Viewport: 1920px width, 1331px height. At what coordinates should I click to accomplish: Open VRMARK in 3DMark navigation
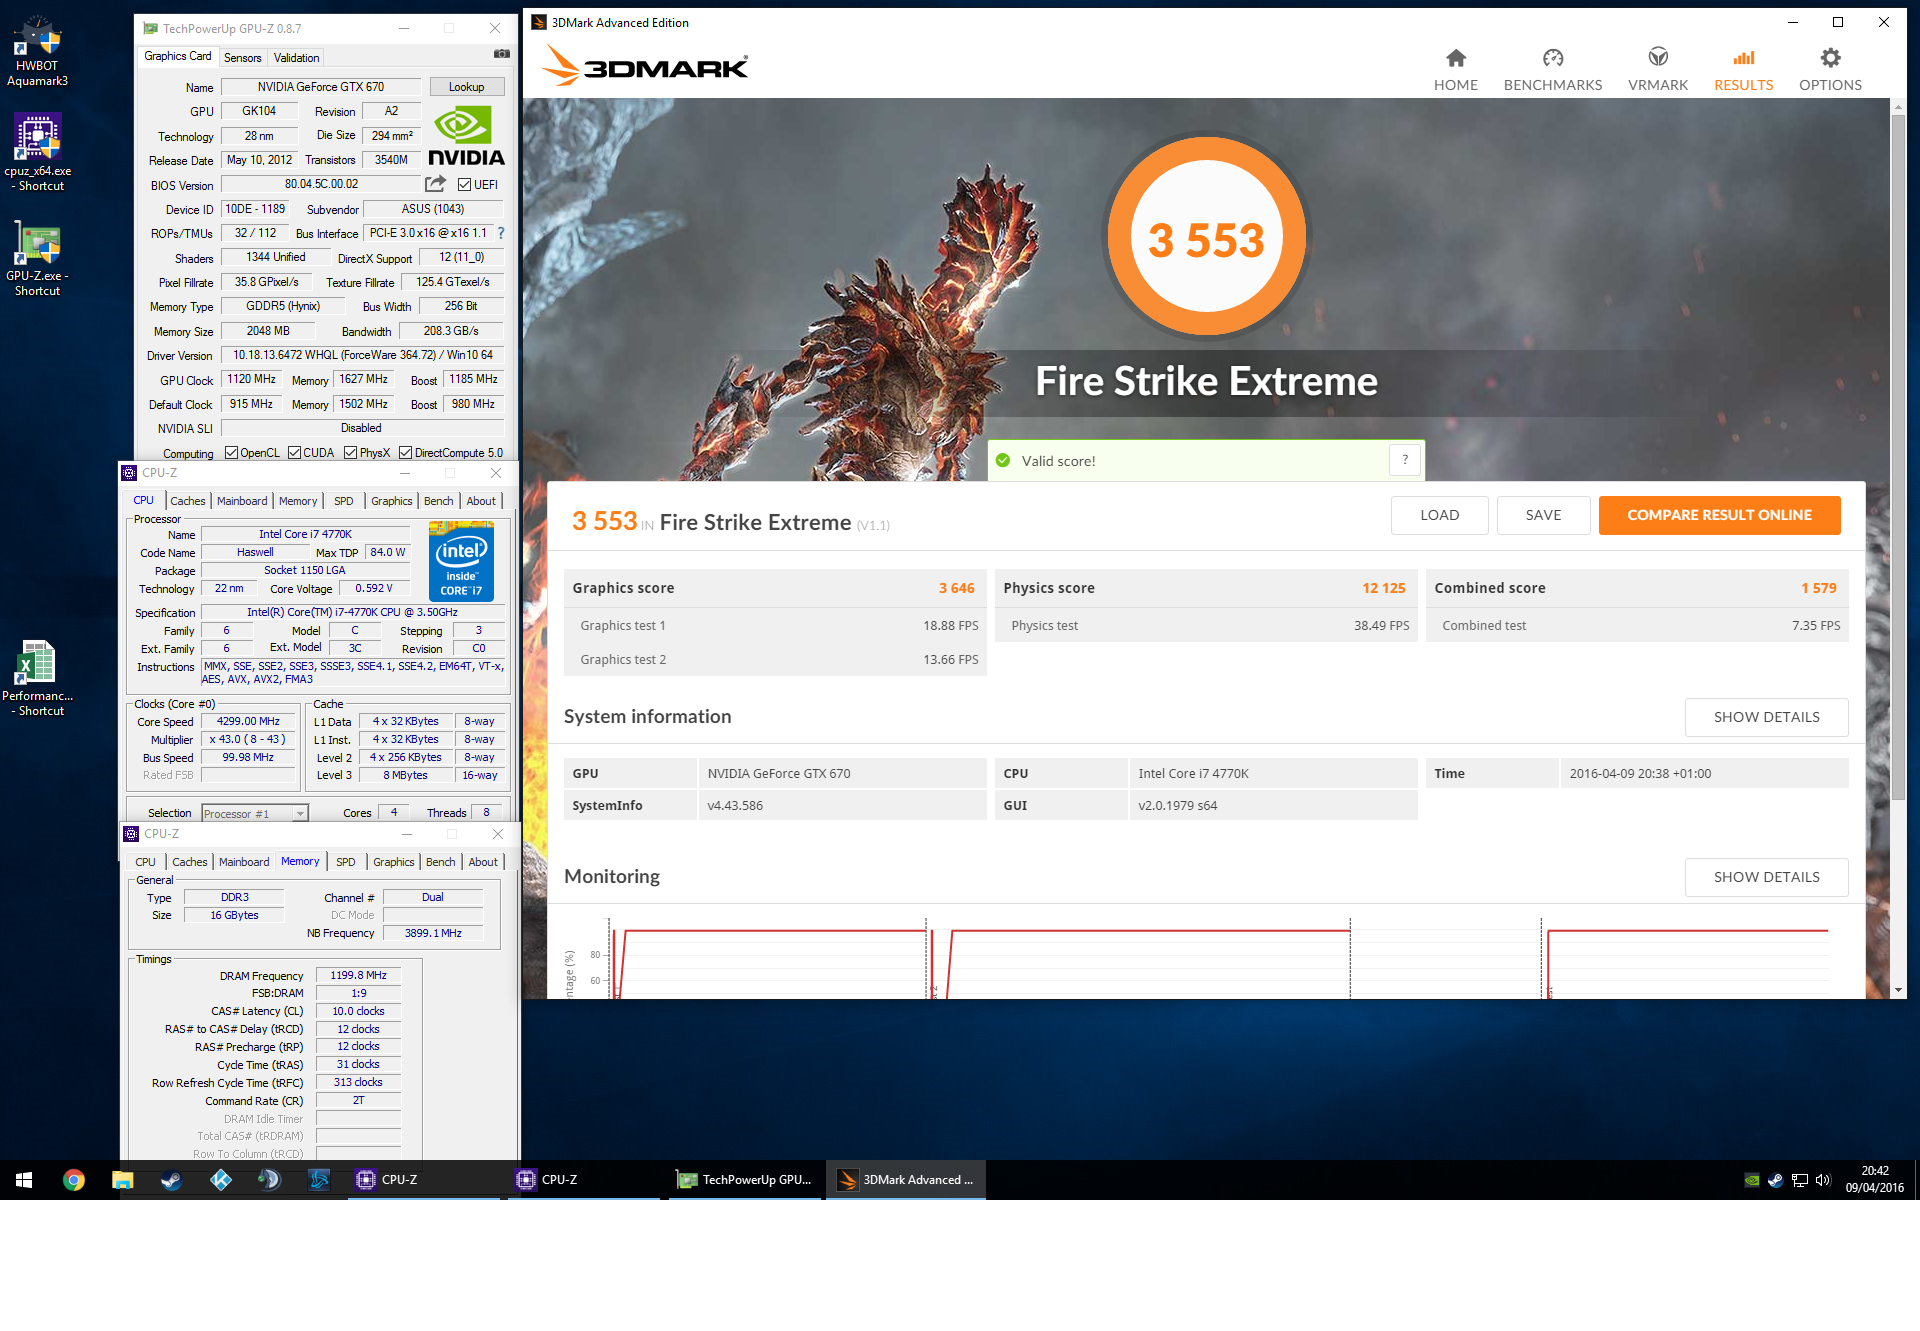click(1657, 70)
